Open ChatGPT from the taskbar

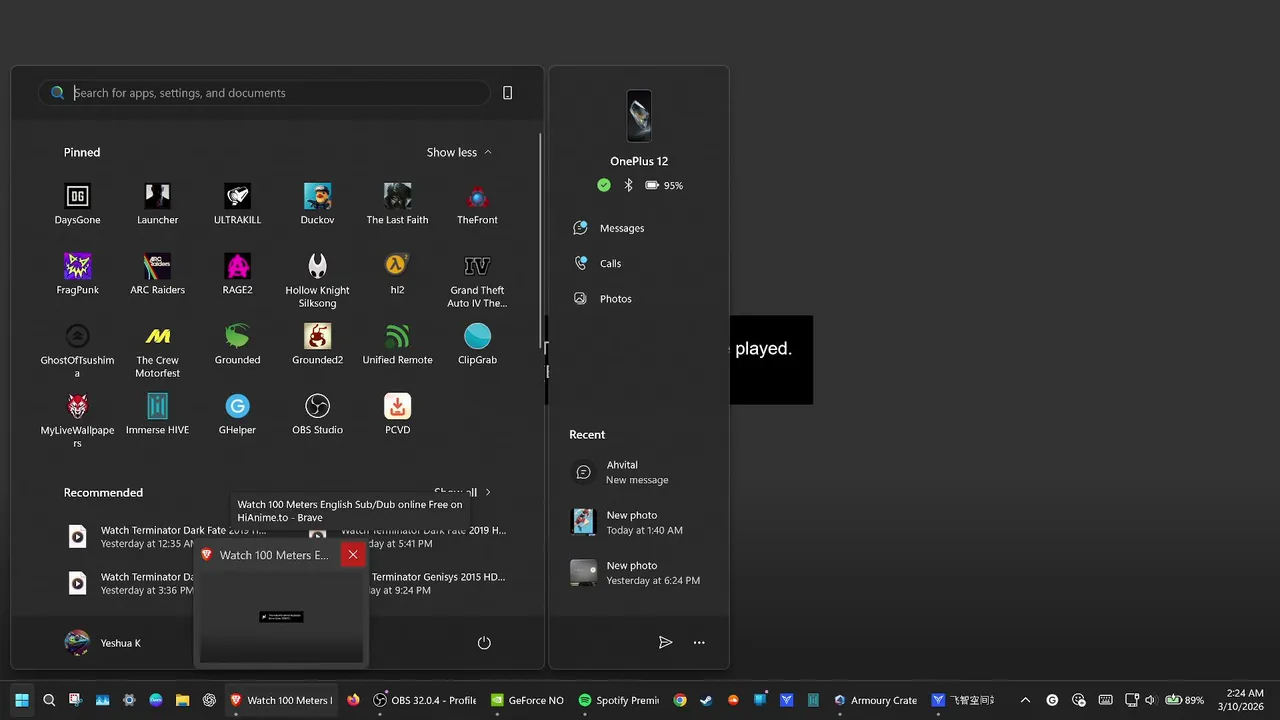[x=209, y=700]
